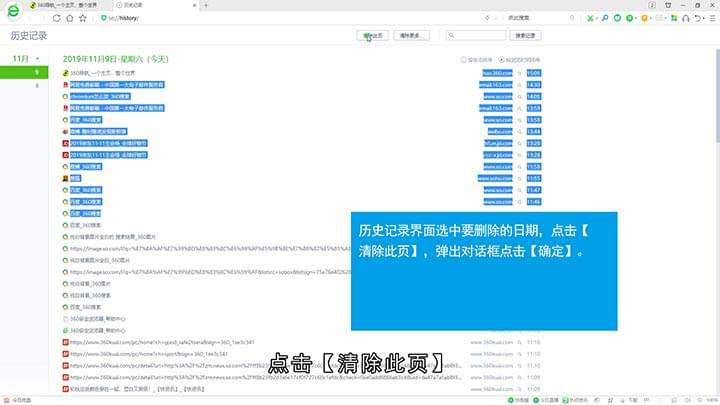This screenshot has width=720, height=405.
Task: Click the site magnifier icon in the 15:09 row
Action: click(520, 73)
